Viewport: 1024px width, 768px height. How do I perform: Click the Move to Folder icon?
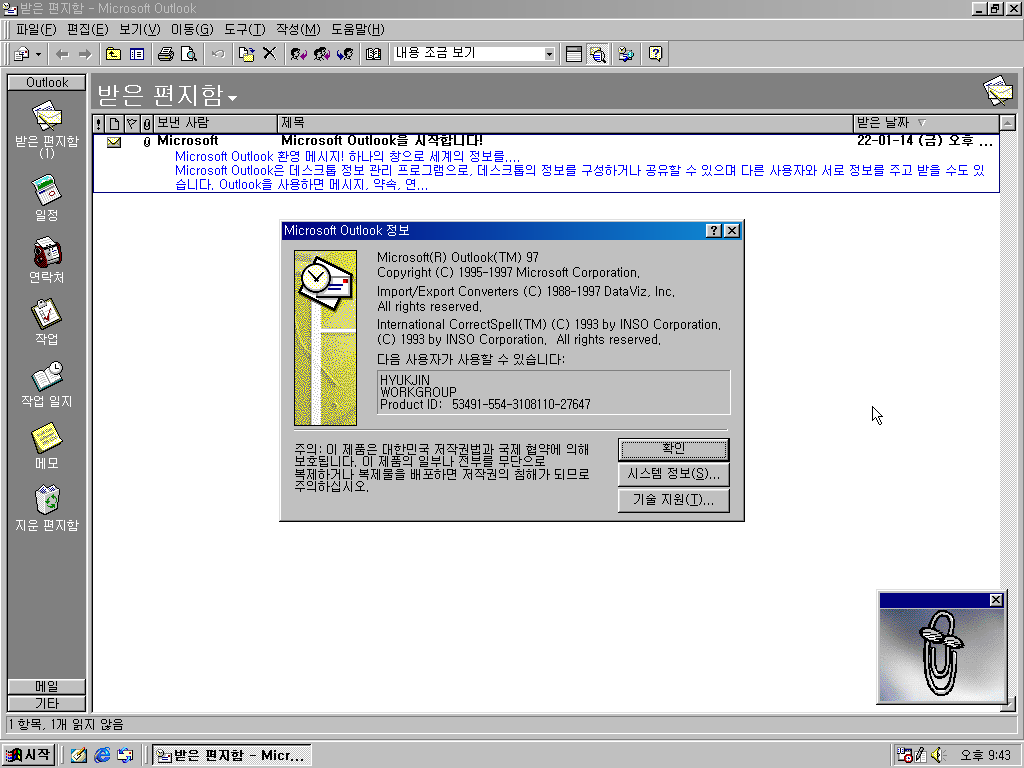246,54
